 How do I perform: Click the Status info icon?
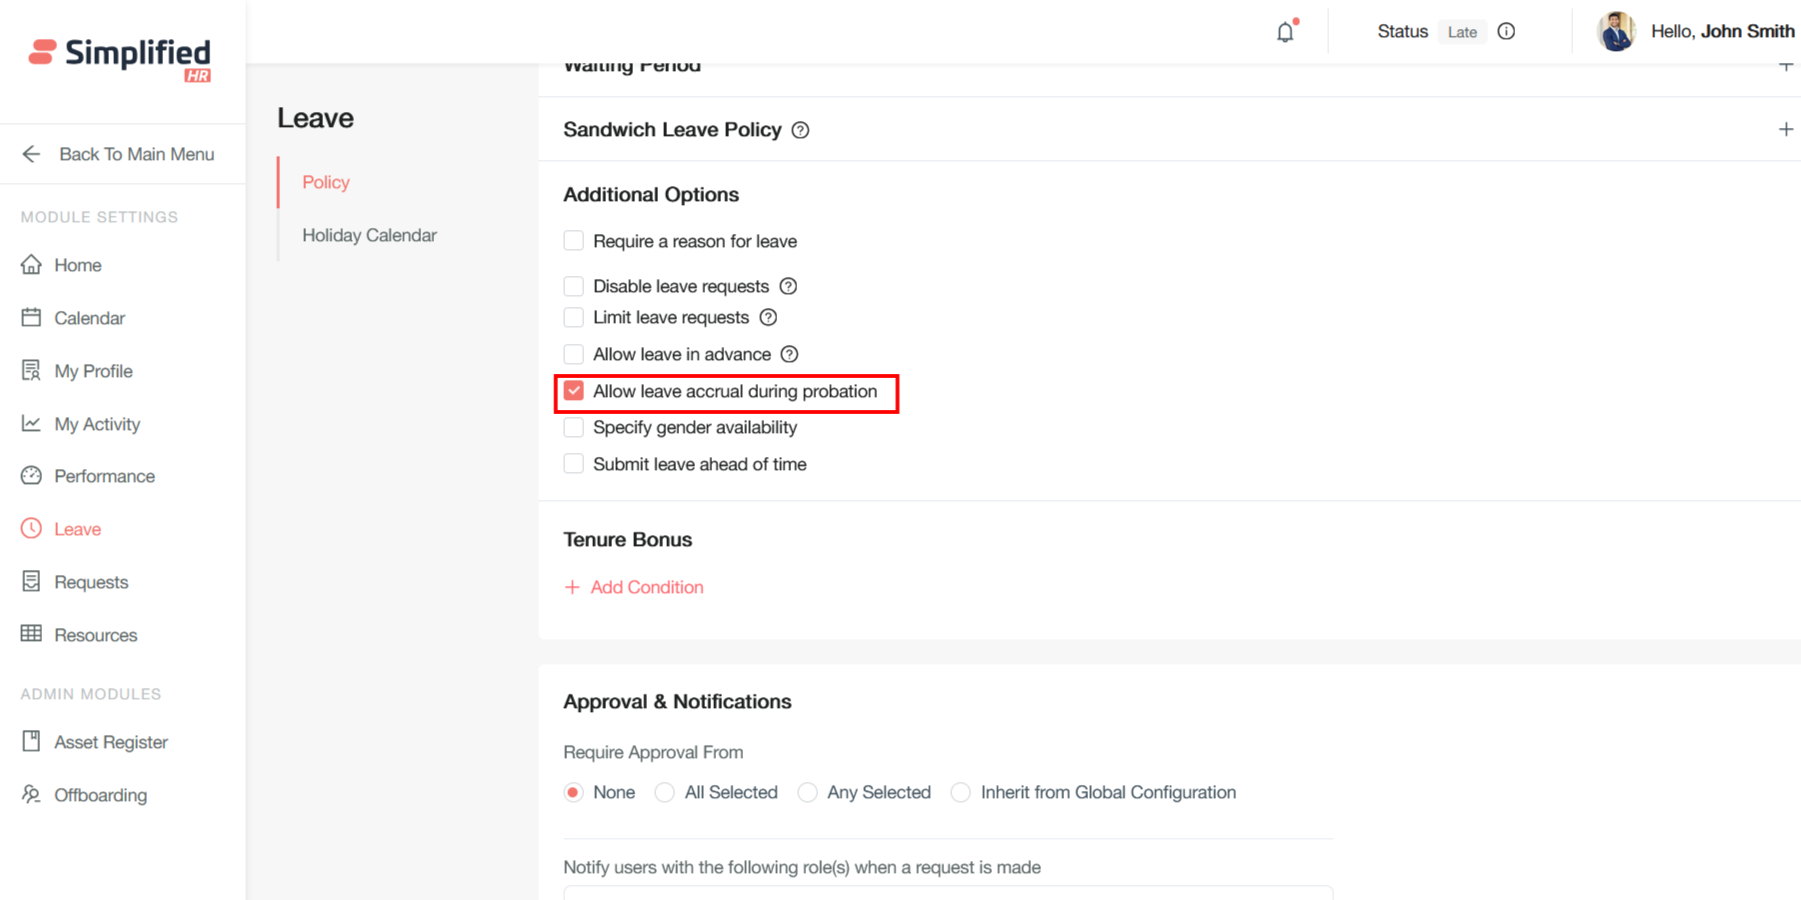pos(1506,32)
